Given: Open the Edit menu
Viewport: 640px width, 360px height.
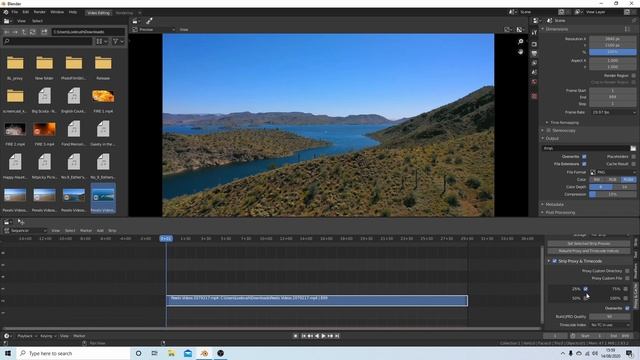Looking at the screenshot, I should click(26, 12).
